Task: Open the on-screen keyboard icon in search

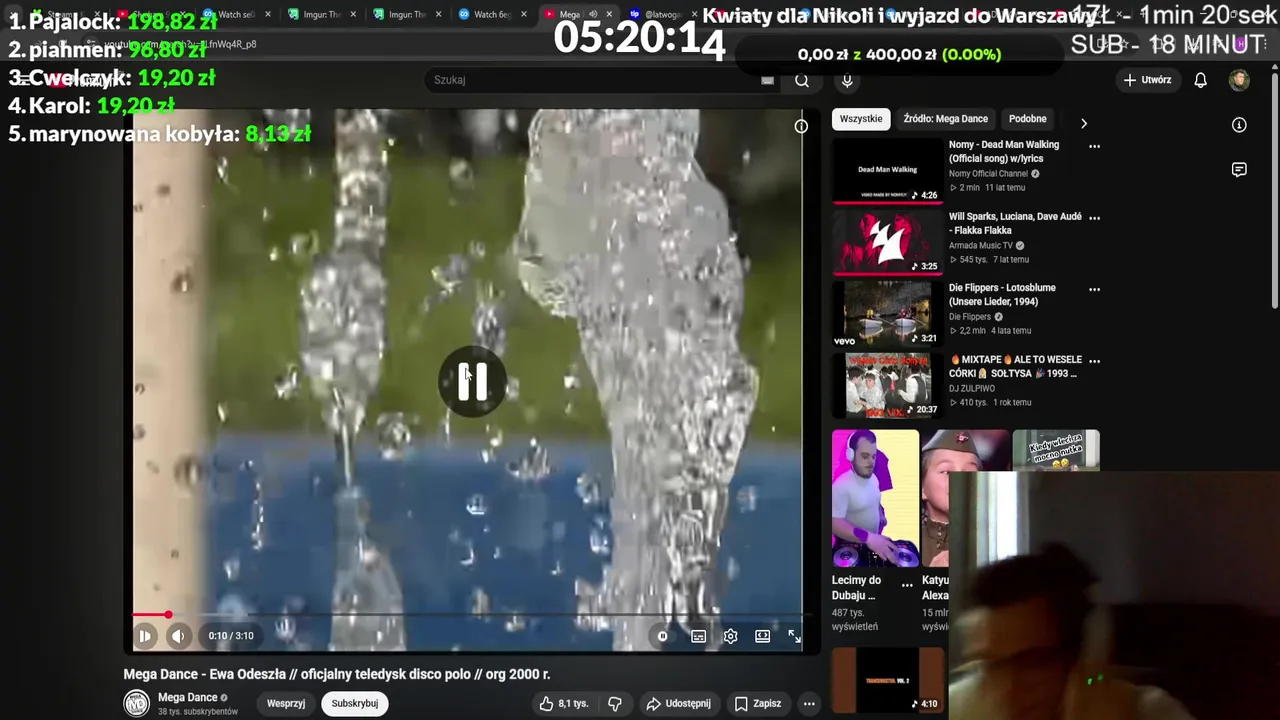Action: [x=767, y=80]
